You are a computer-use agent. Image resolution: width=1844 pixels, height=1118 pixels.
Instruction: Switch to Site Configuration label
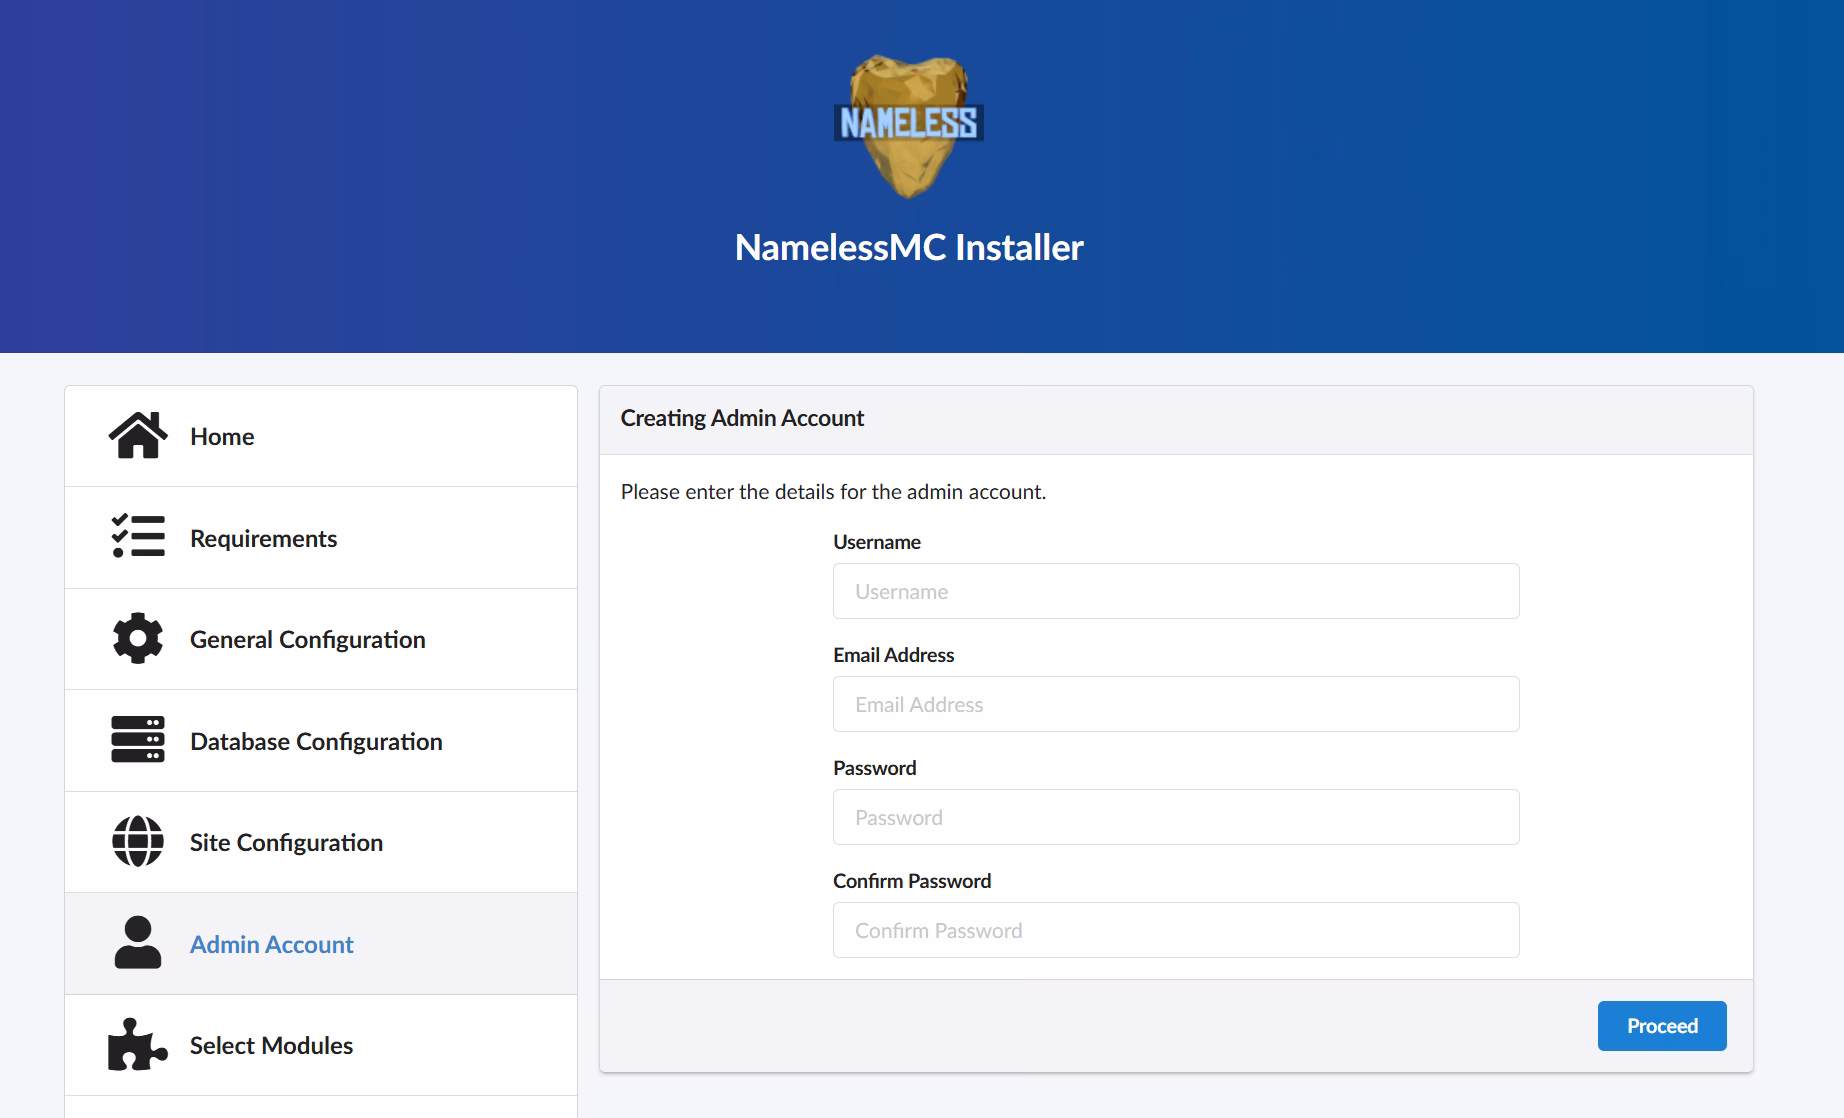[286, 843]
